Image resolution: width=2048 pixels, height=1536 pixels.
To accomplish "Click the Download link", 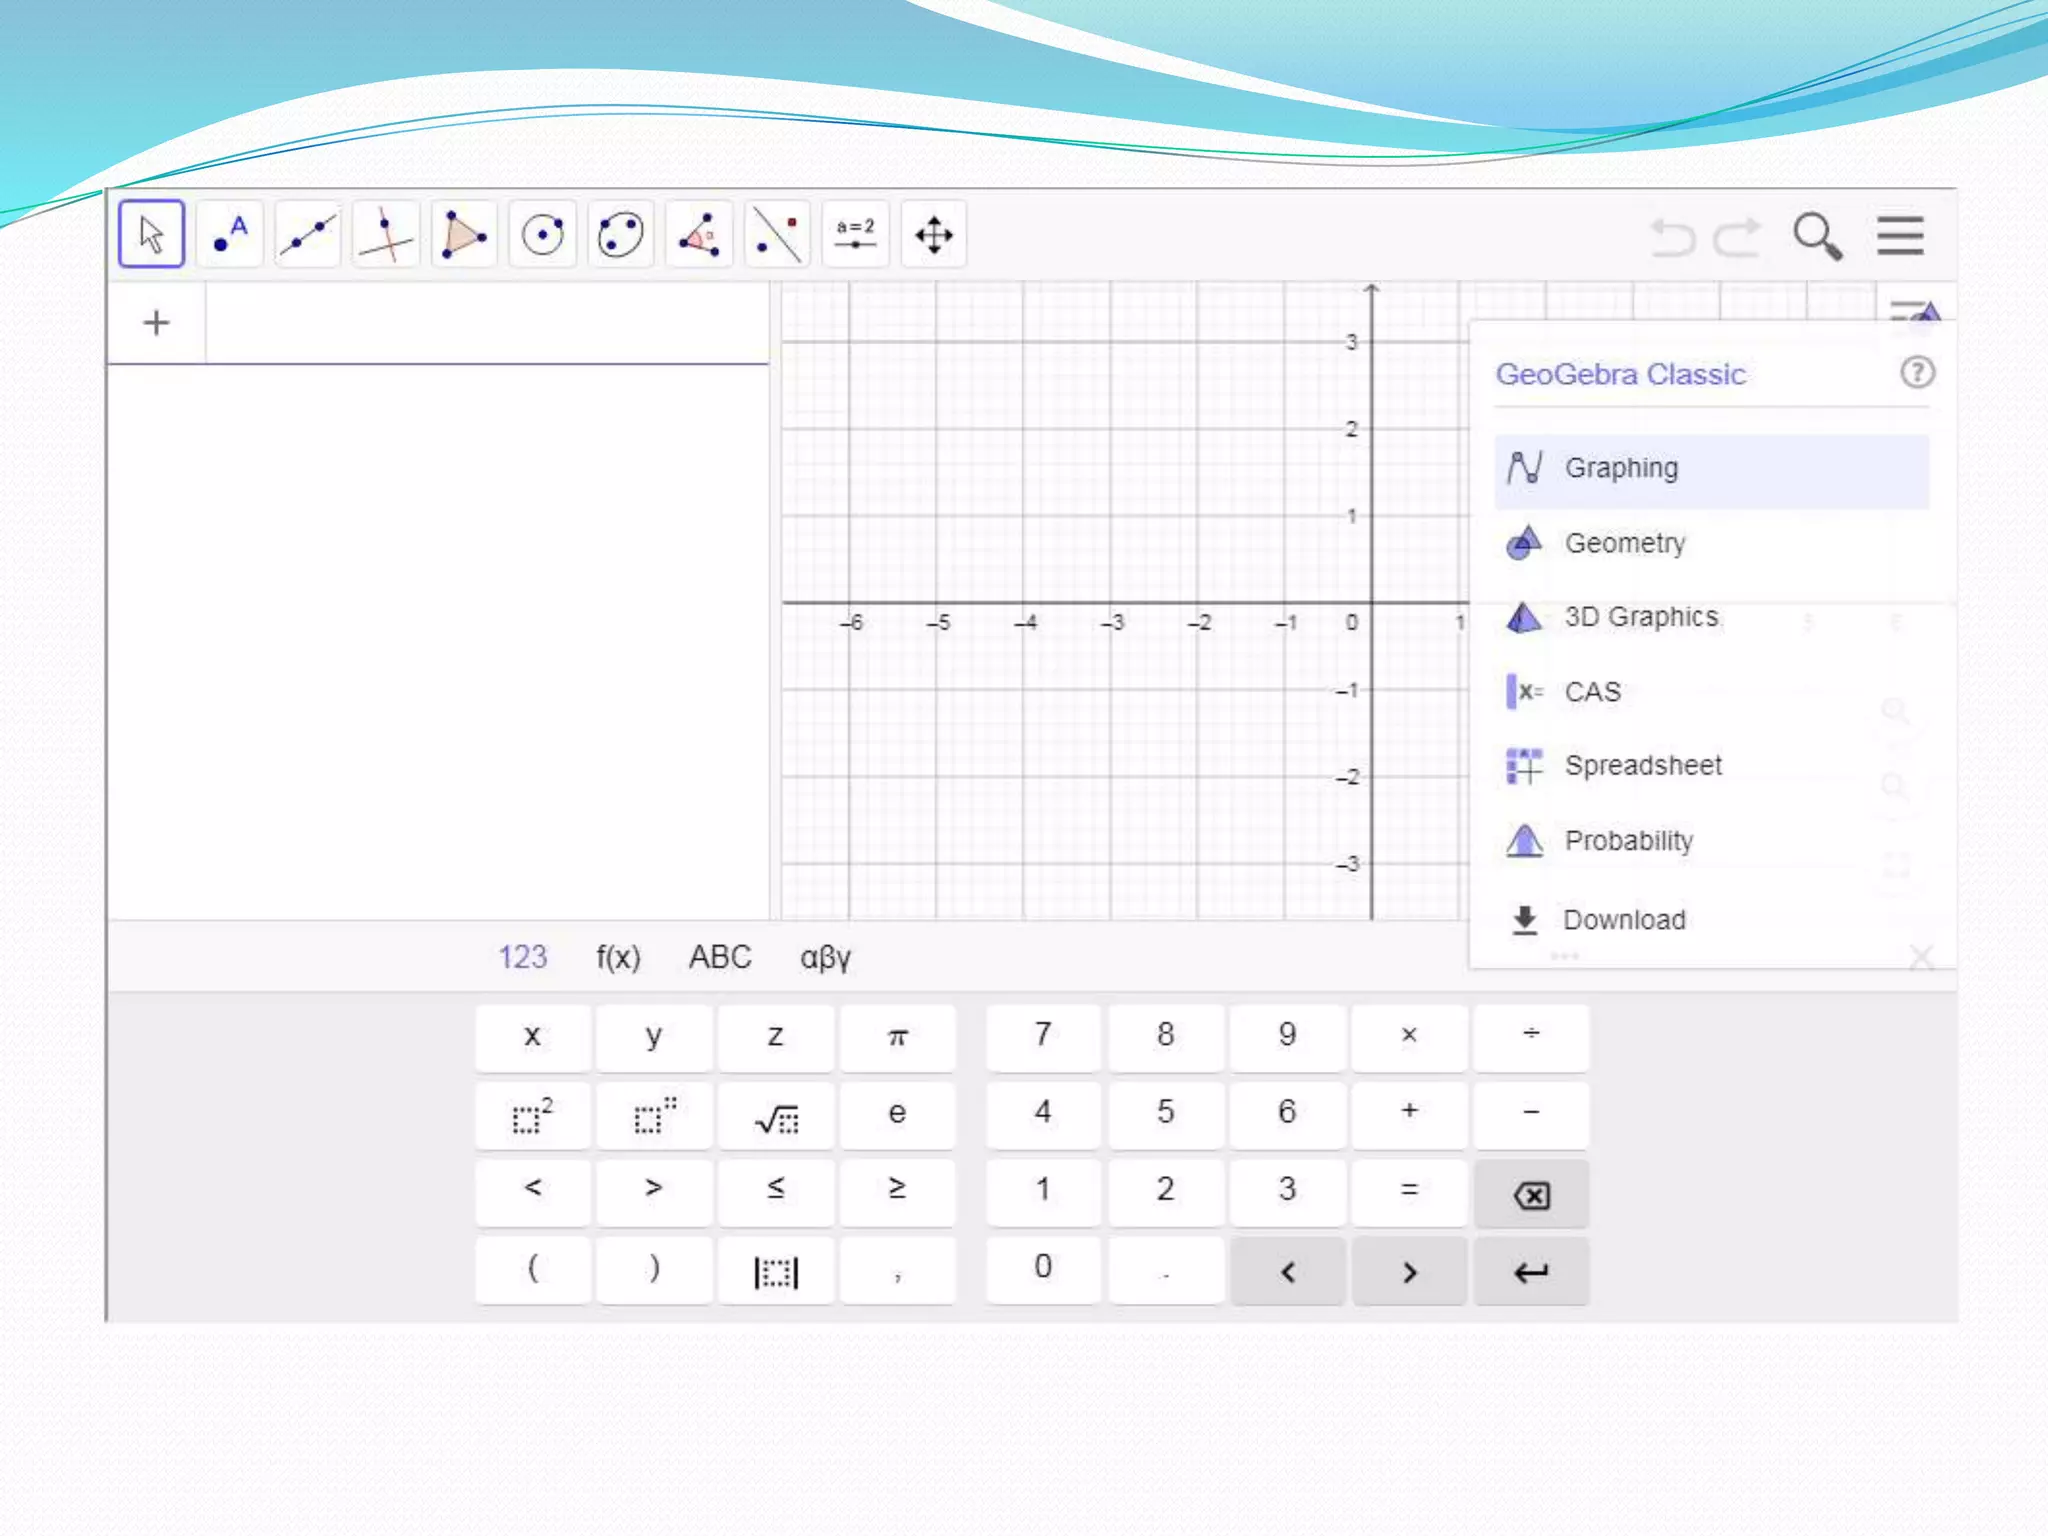I will pos(1624,920).
